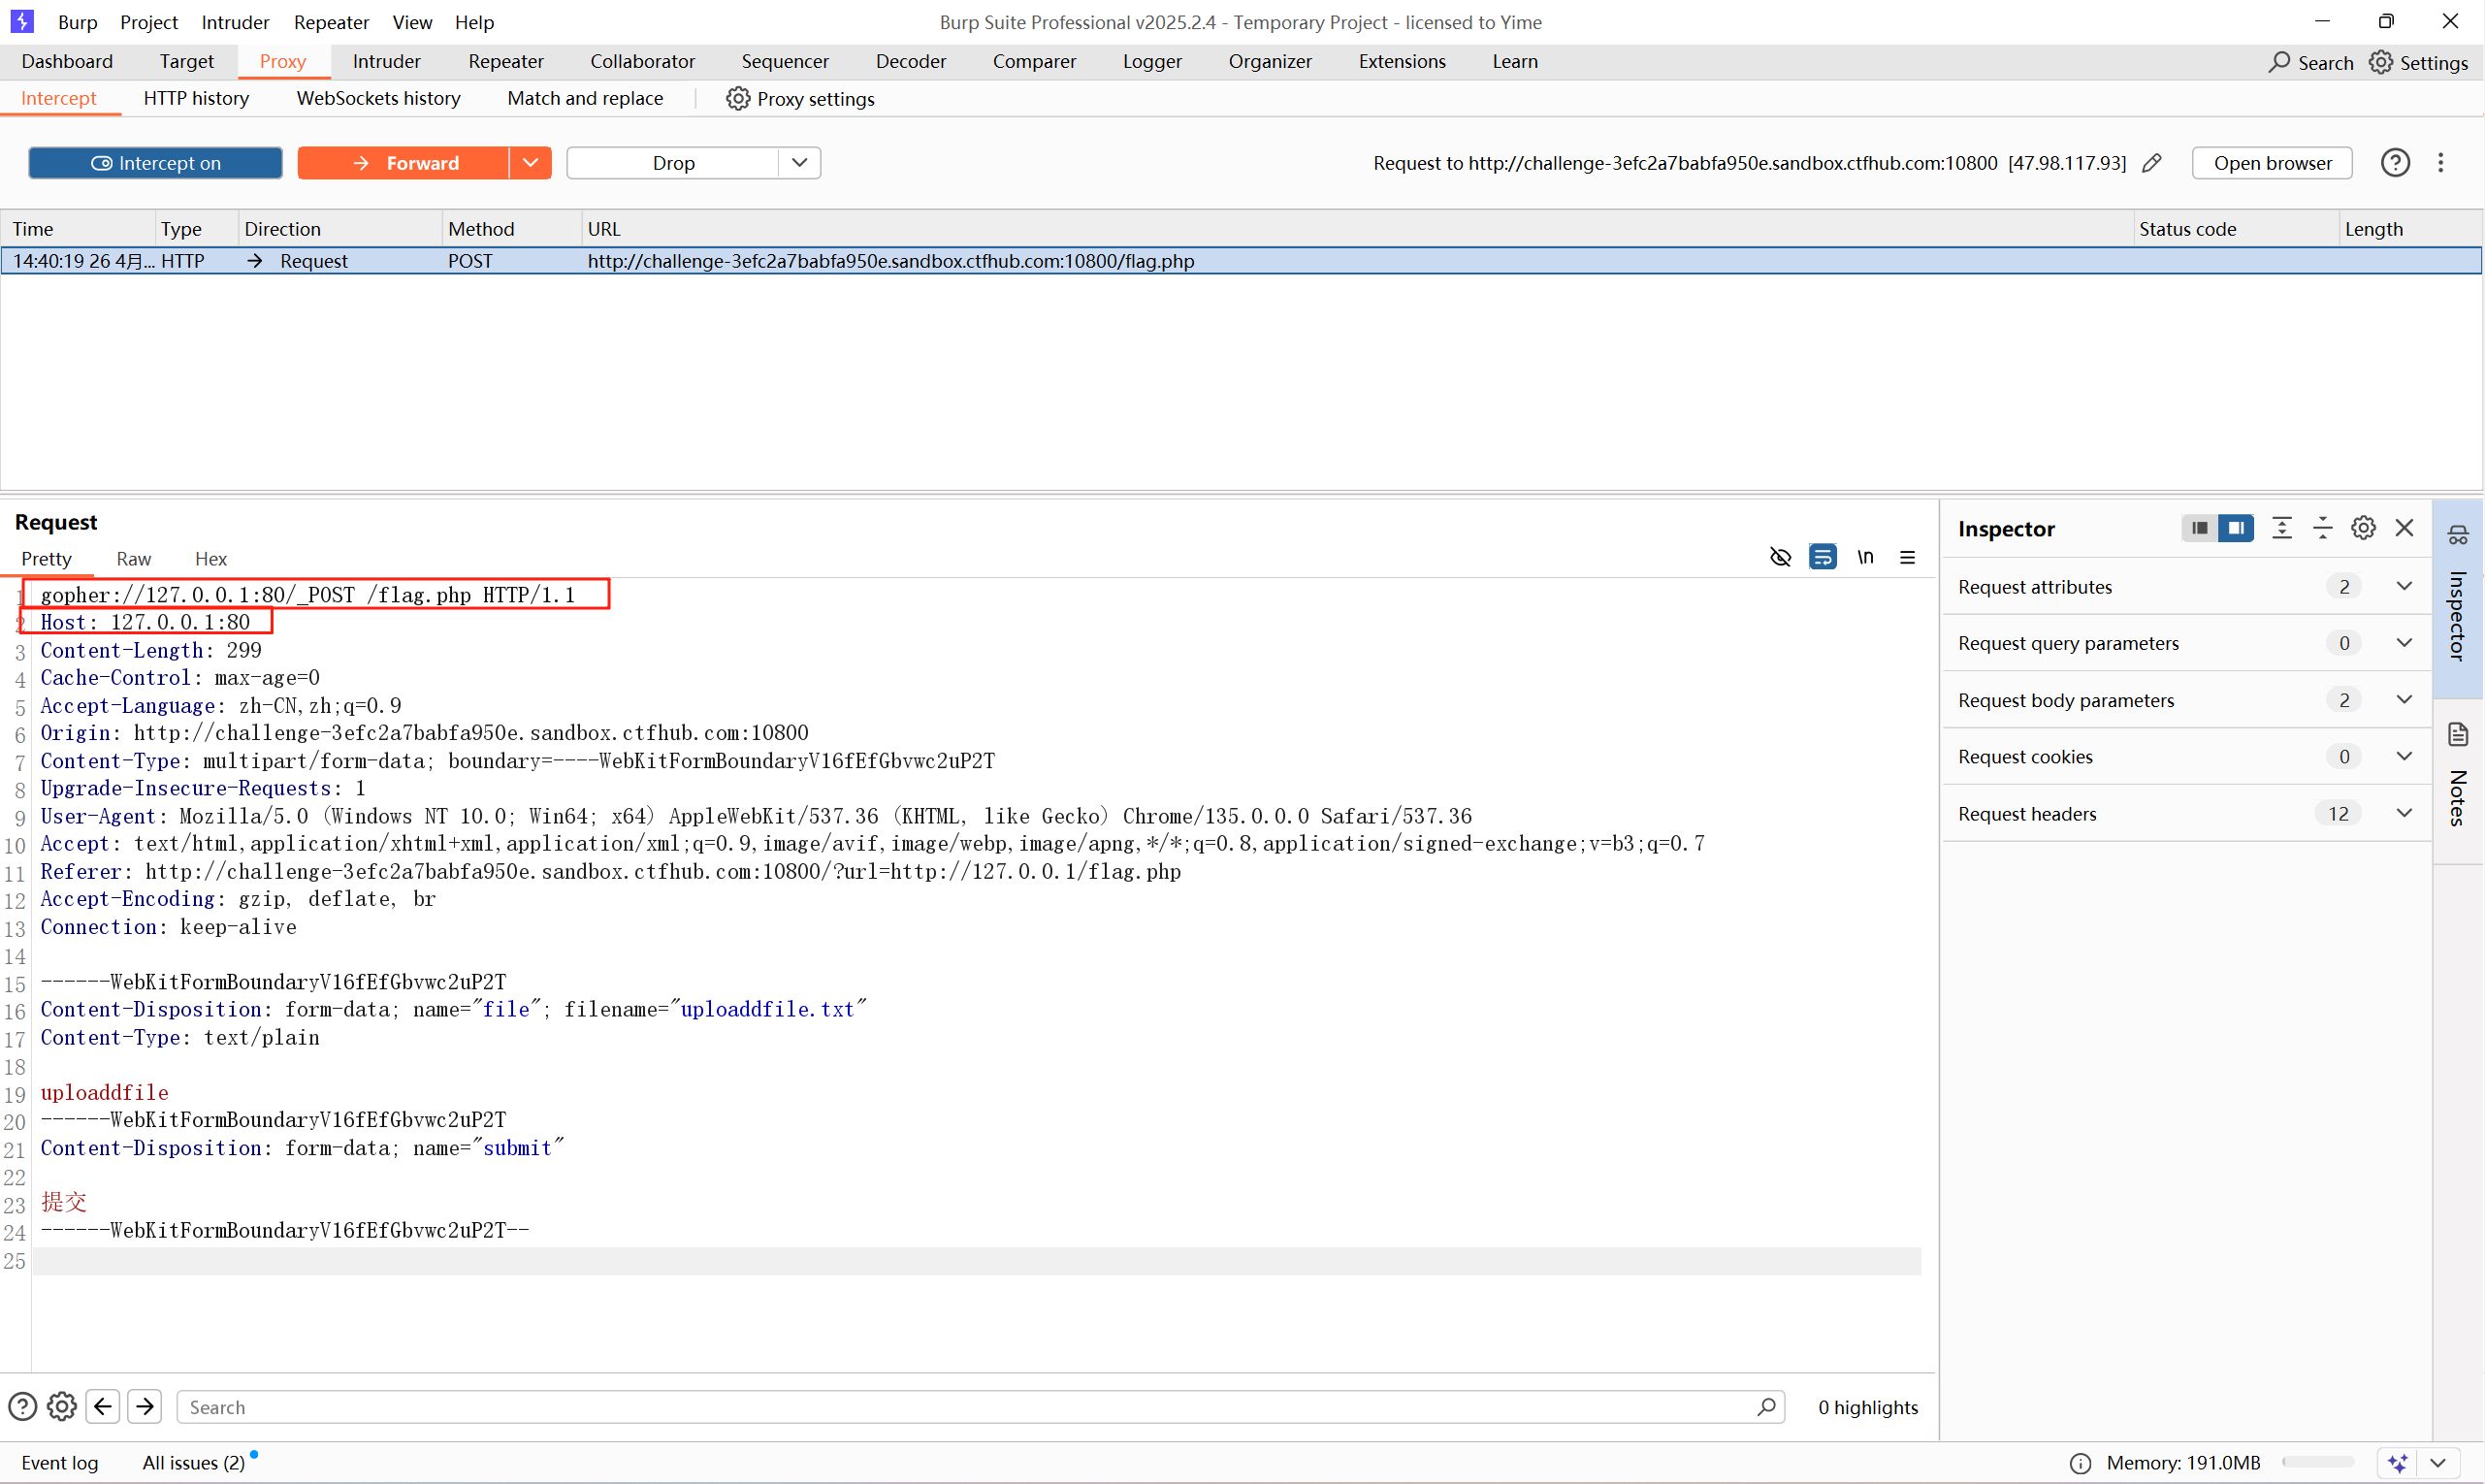Switch to the Decoder tab

(911, 61)
